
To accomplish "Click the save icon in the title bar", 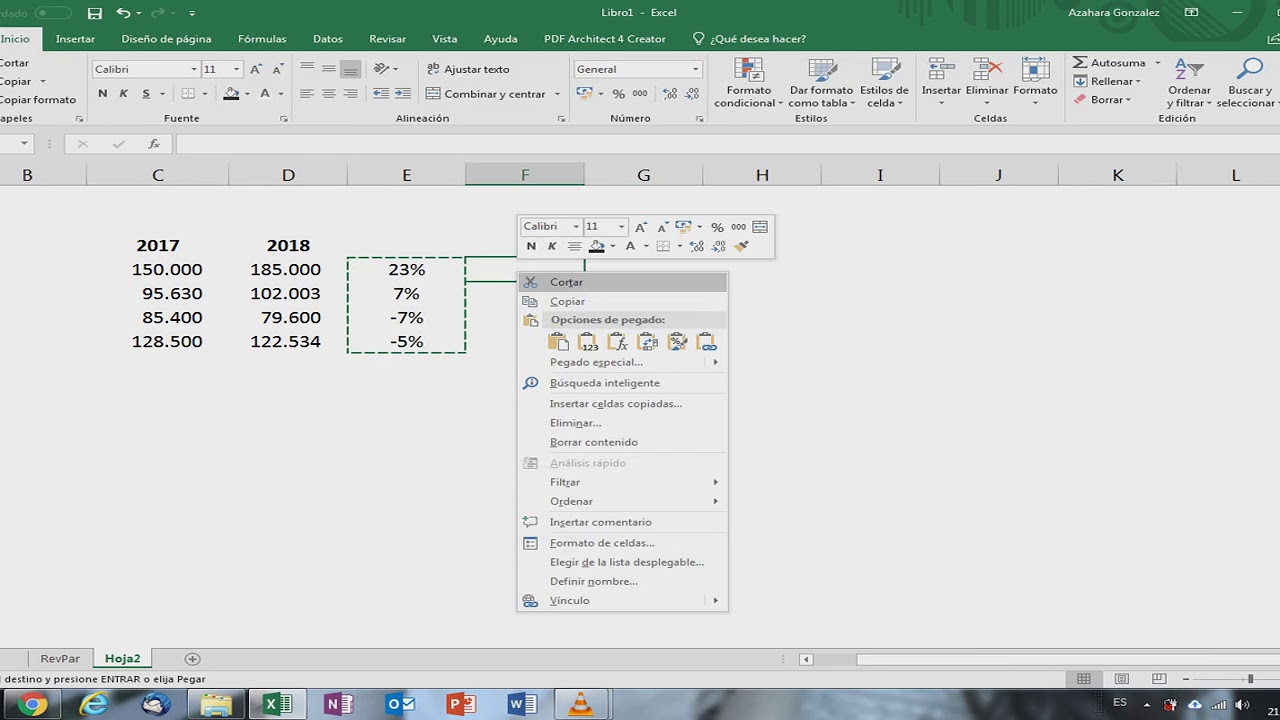I will click(94, 13).
